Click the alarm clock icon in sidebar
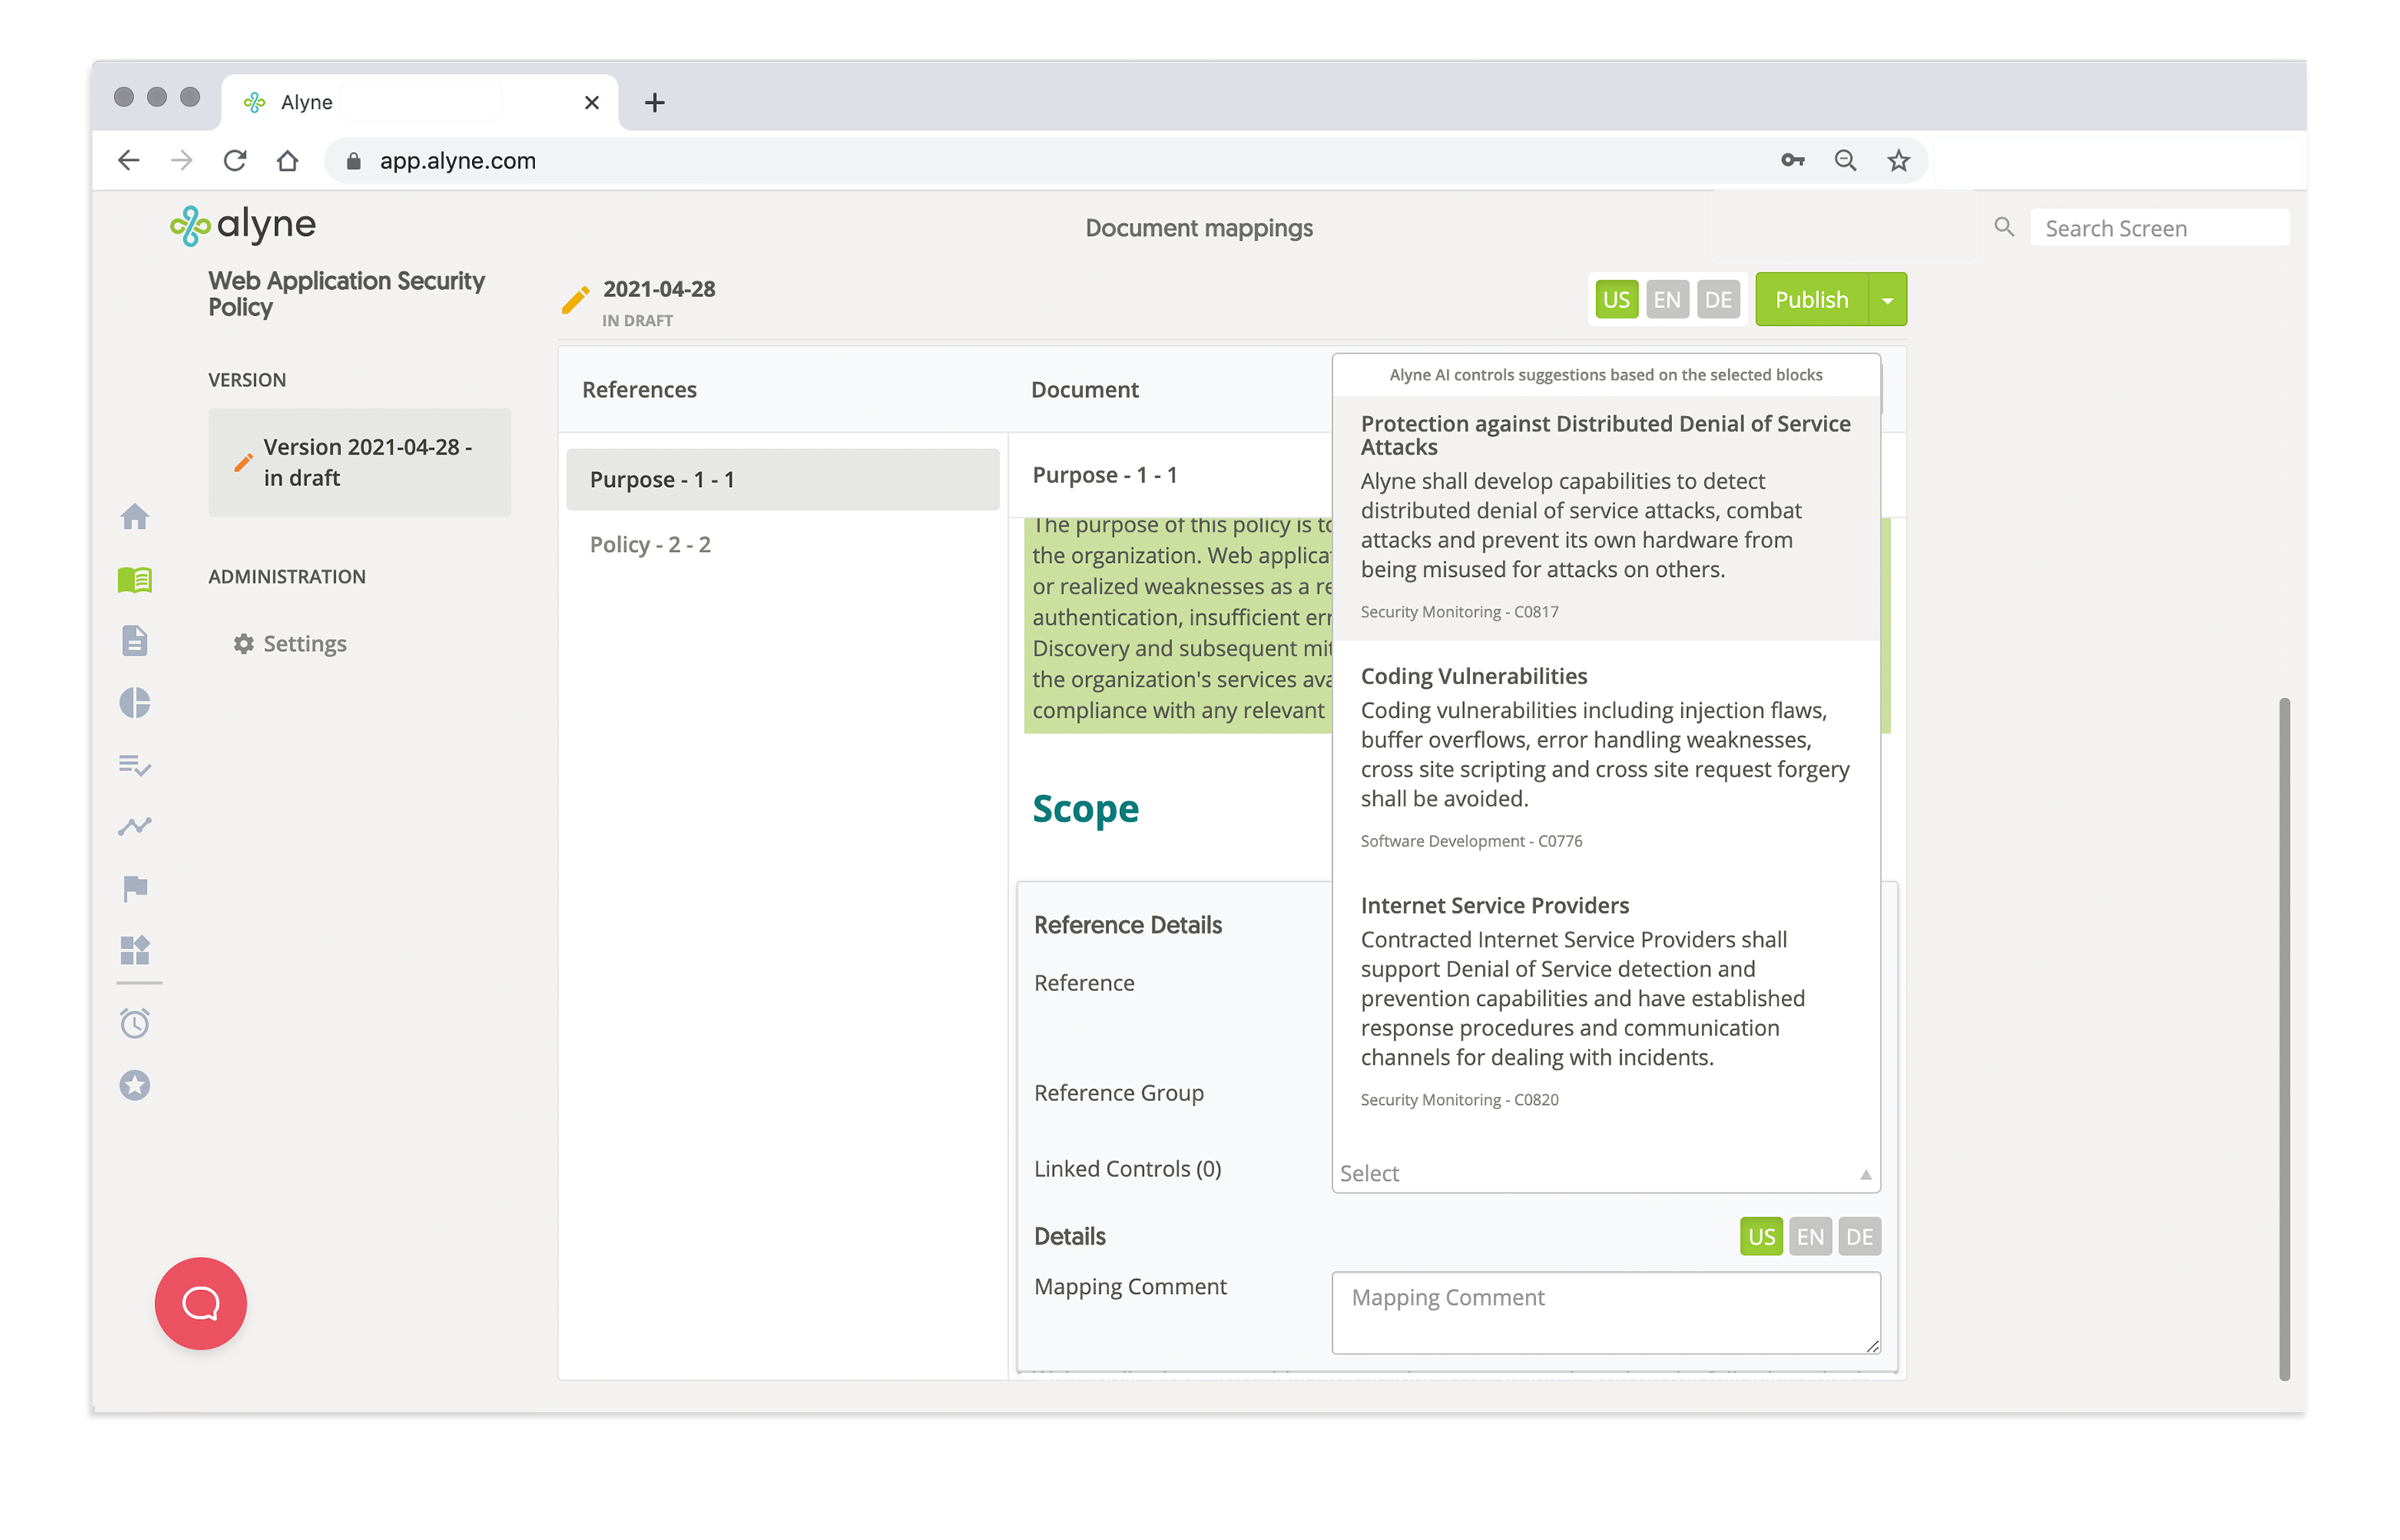 point(135,1023)
